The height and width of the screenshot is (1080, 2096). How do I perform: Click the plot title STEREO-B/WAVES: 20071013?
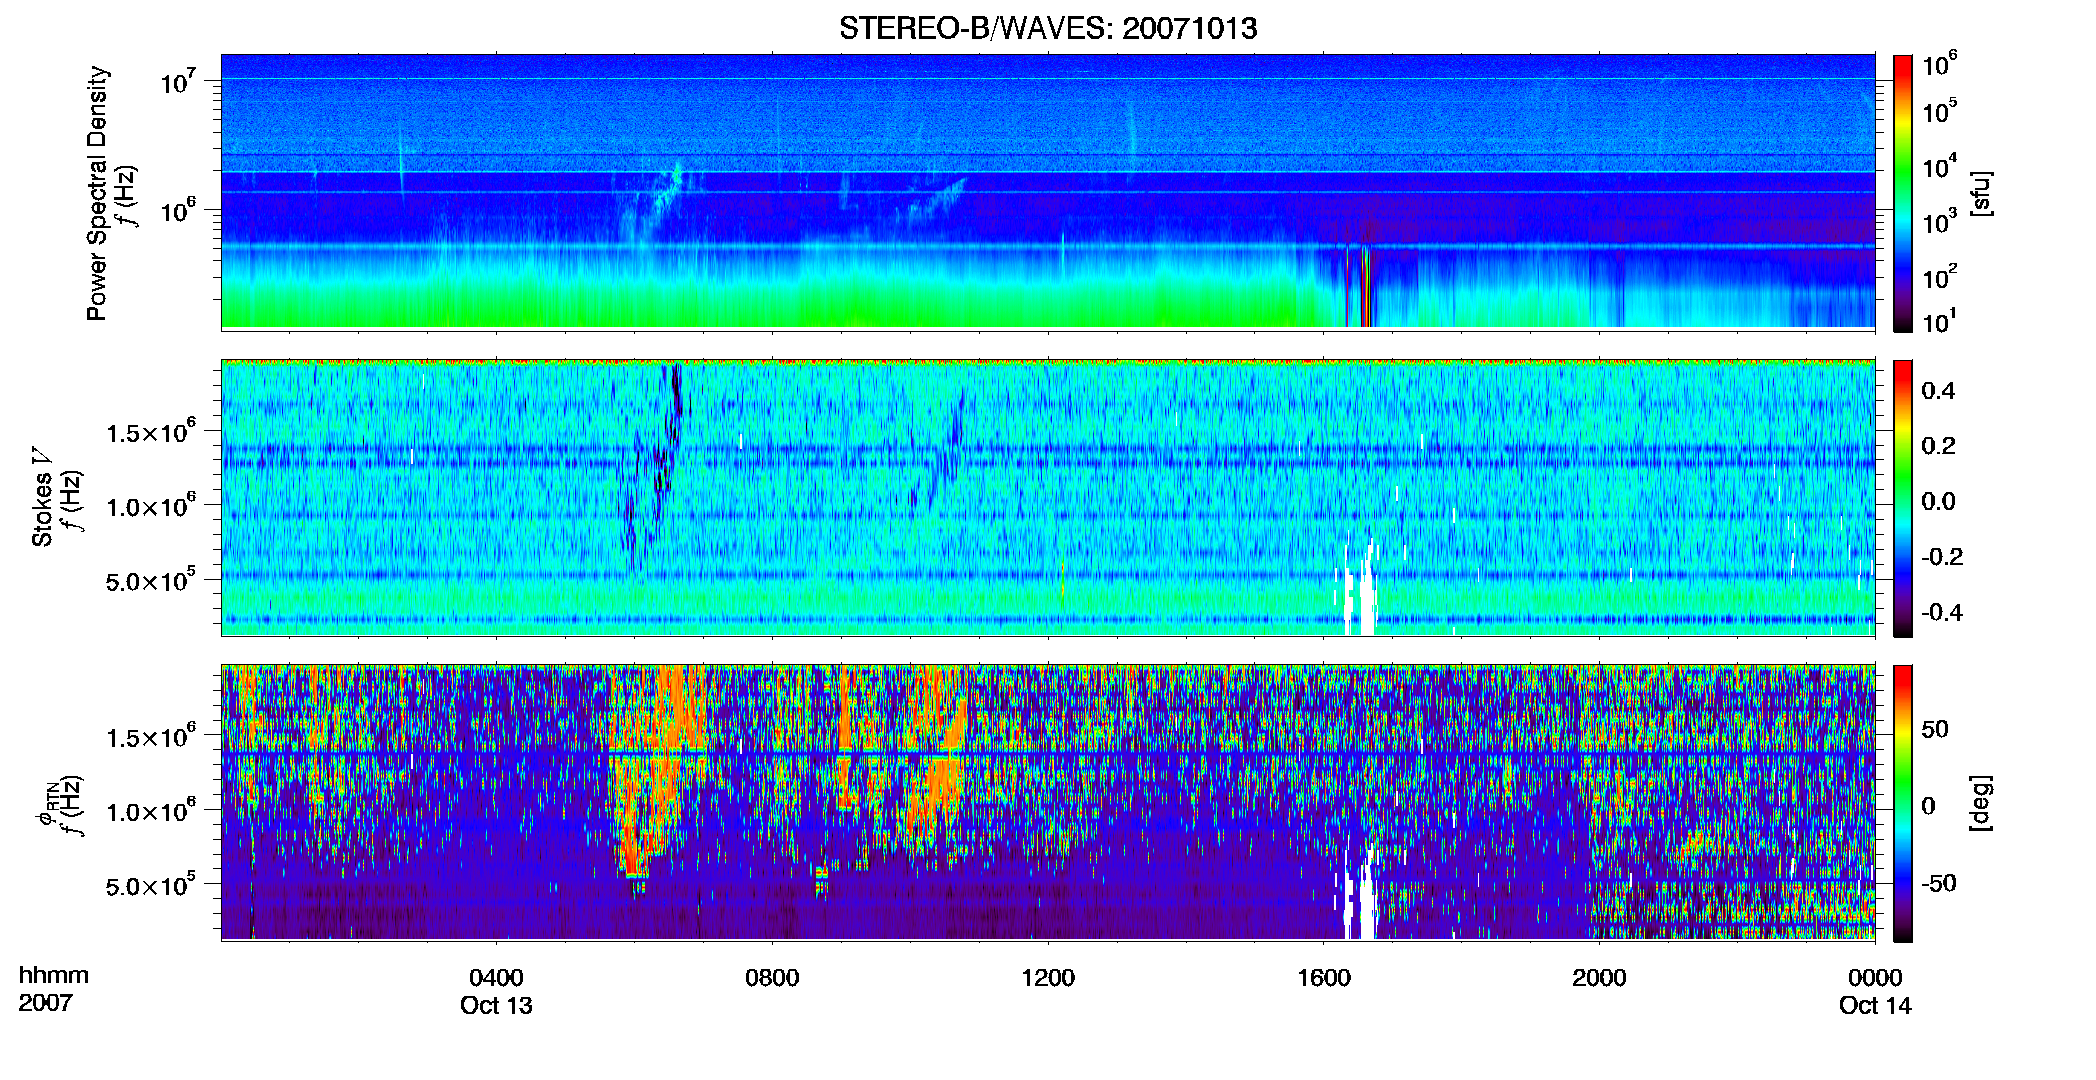point(1048,28)
